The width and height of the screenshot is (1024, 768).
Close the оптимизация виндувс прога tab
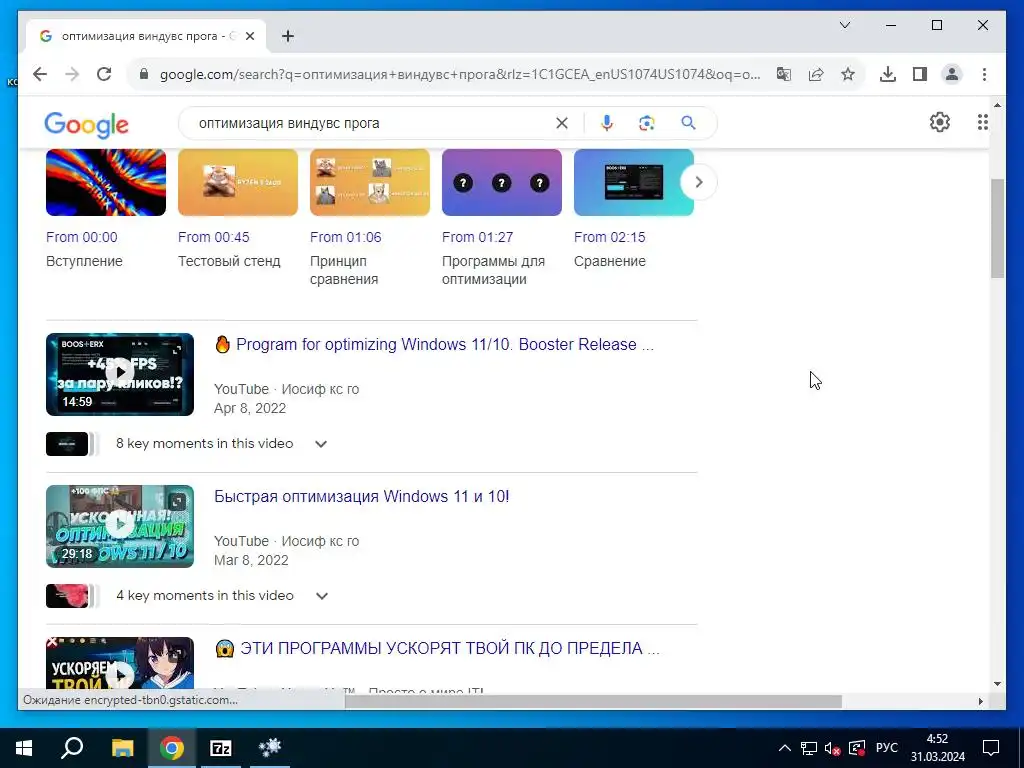pyautogui.click(x=250, y=36)
